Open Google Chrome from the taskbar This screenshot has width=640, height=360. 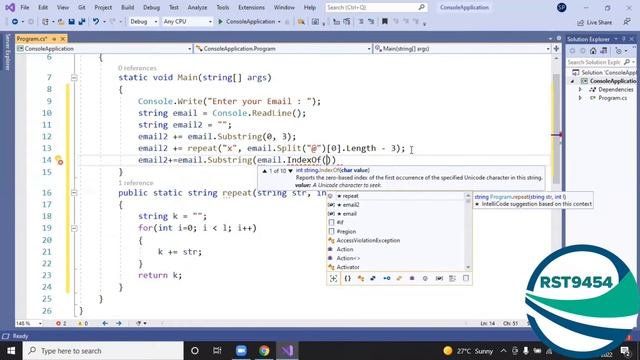[264, 351]
